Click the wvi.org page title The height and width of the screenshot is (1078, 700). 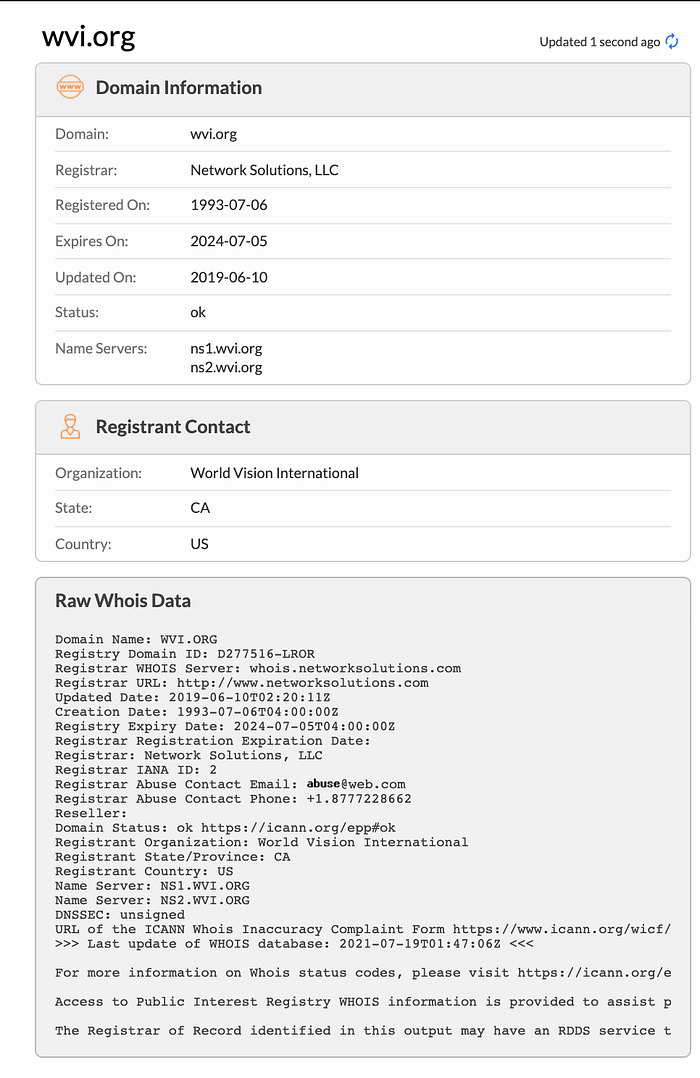89,36
